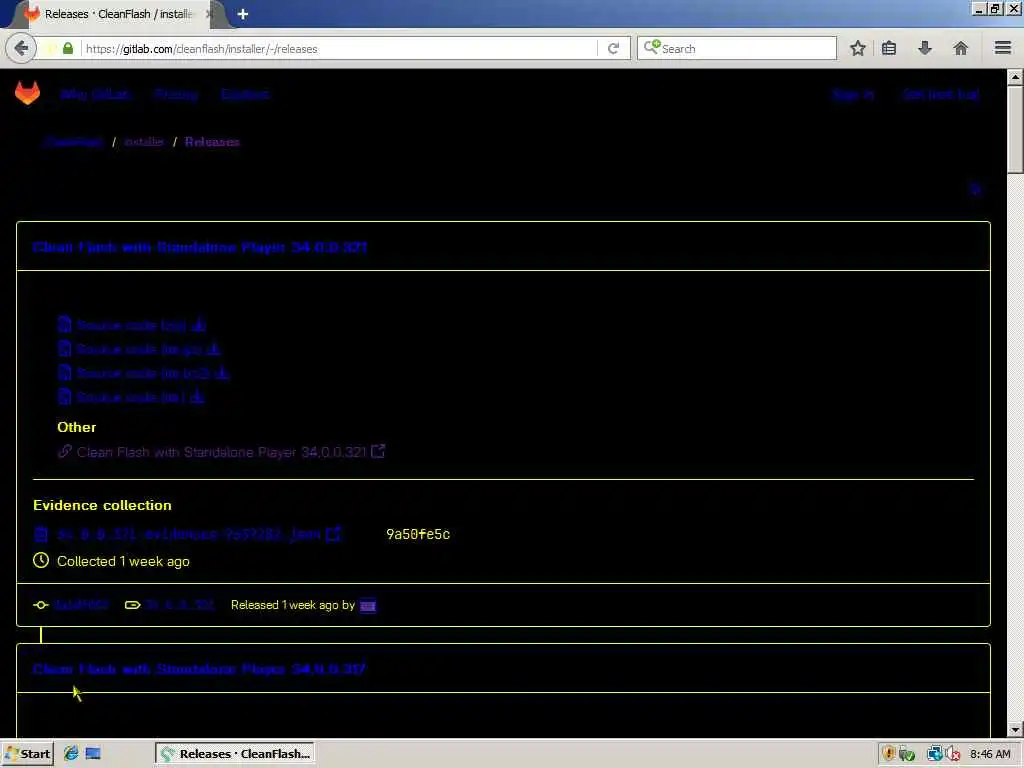Viewport: 1024px width, 768px height.
Task: Click the Sign in link
Action: pos(853,95)
